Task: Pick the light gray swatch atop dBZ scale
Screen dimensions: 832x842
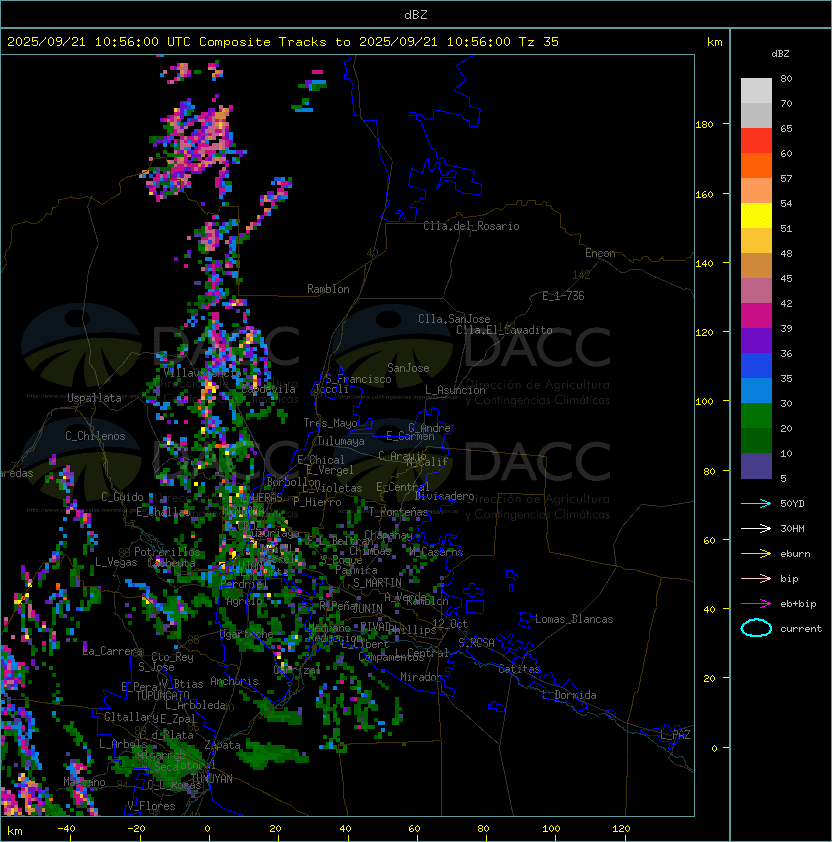Action: point(756,90)
